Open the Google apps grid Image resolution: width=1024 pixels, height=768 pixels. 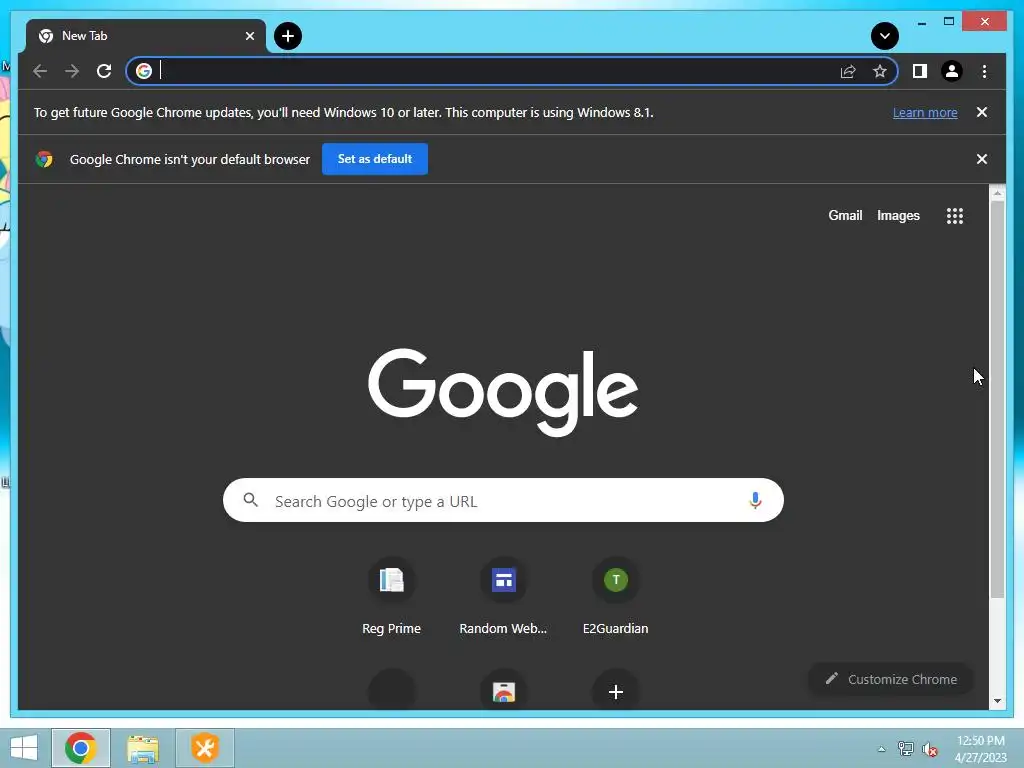(955, 216)
